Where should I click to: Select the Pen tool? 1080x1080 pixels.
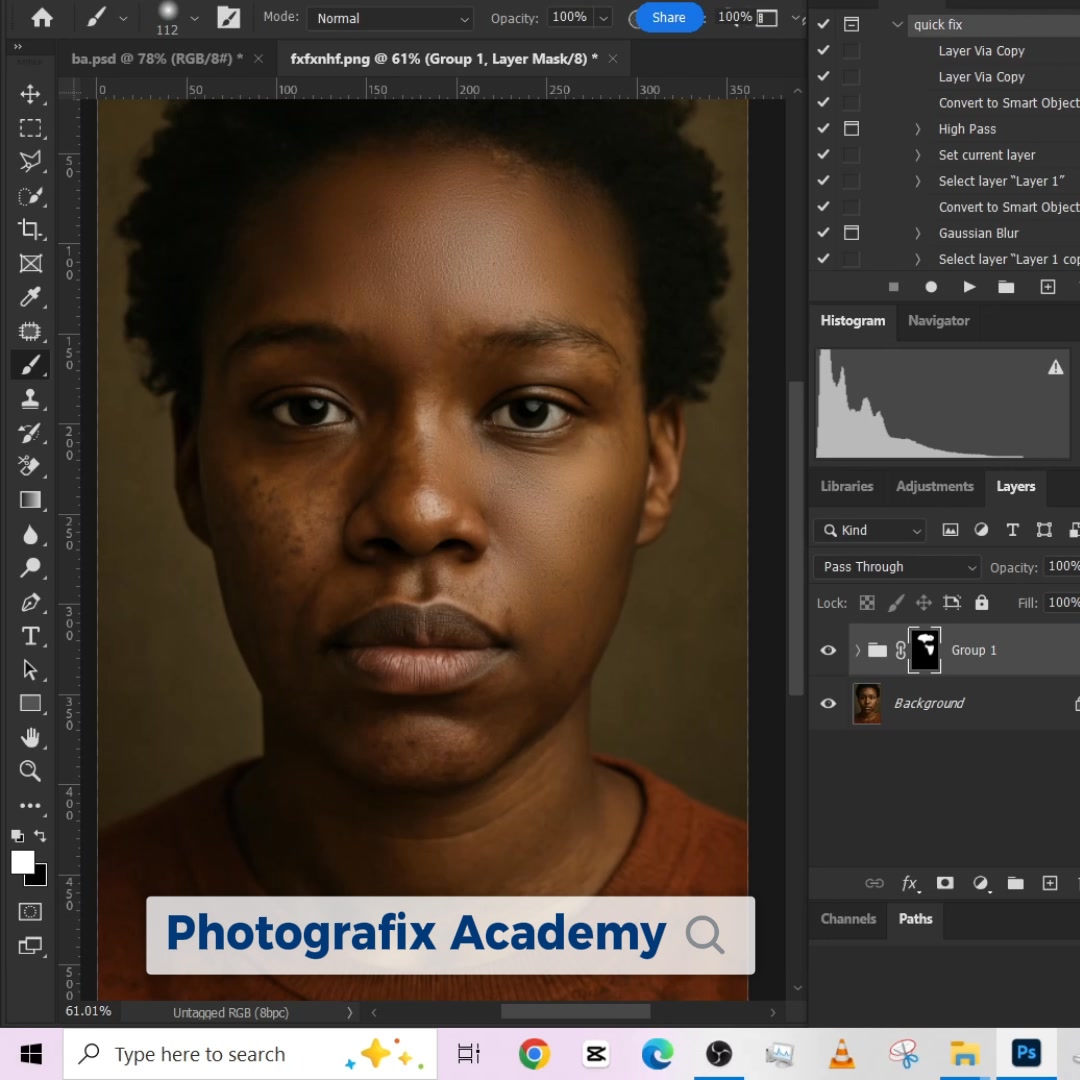click(30, 602)
